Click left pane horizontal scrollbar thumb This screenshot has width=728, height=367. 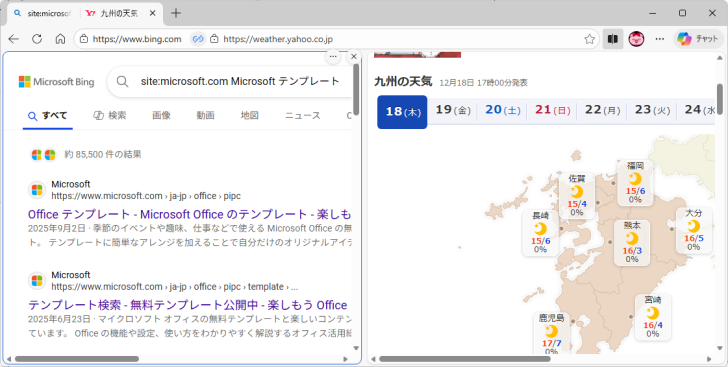pyautogui.click(x=77, y=359)
